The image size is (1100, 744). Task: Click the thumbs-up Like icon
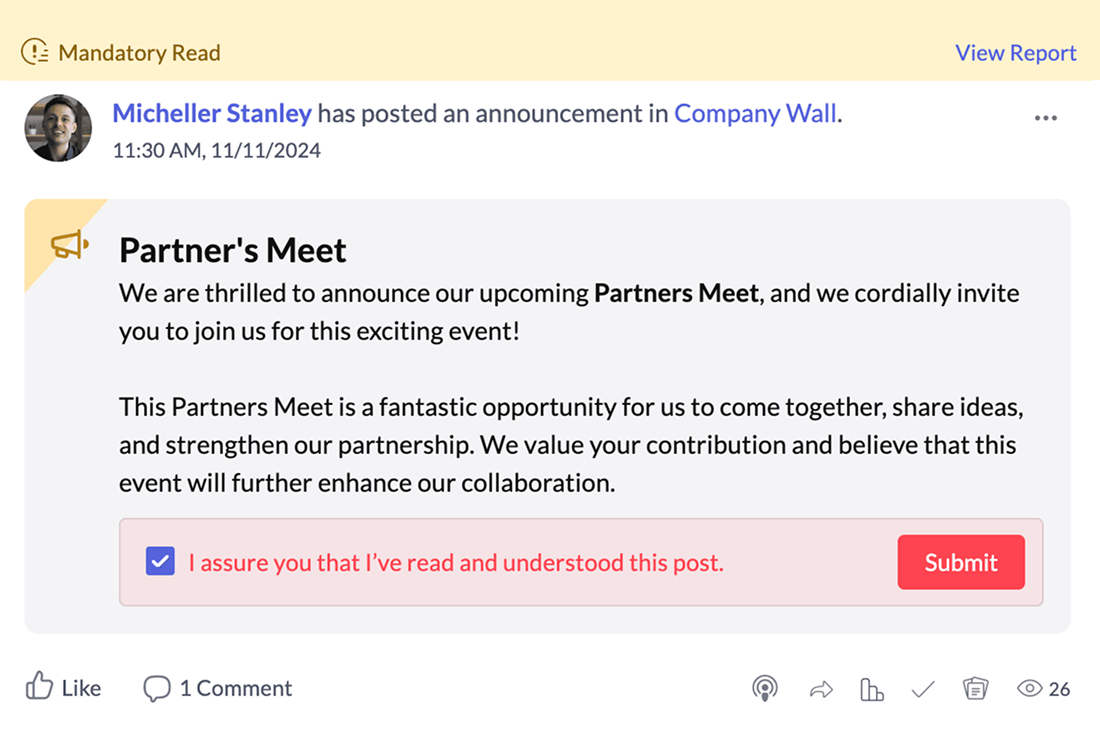[39, 687]
